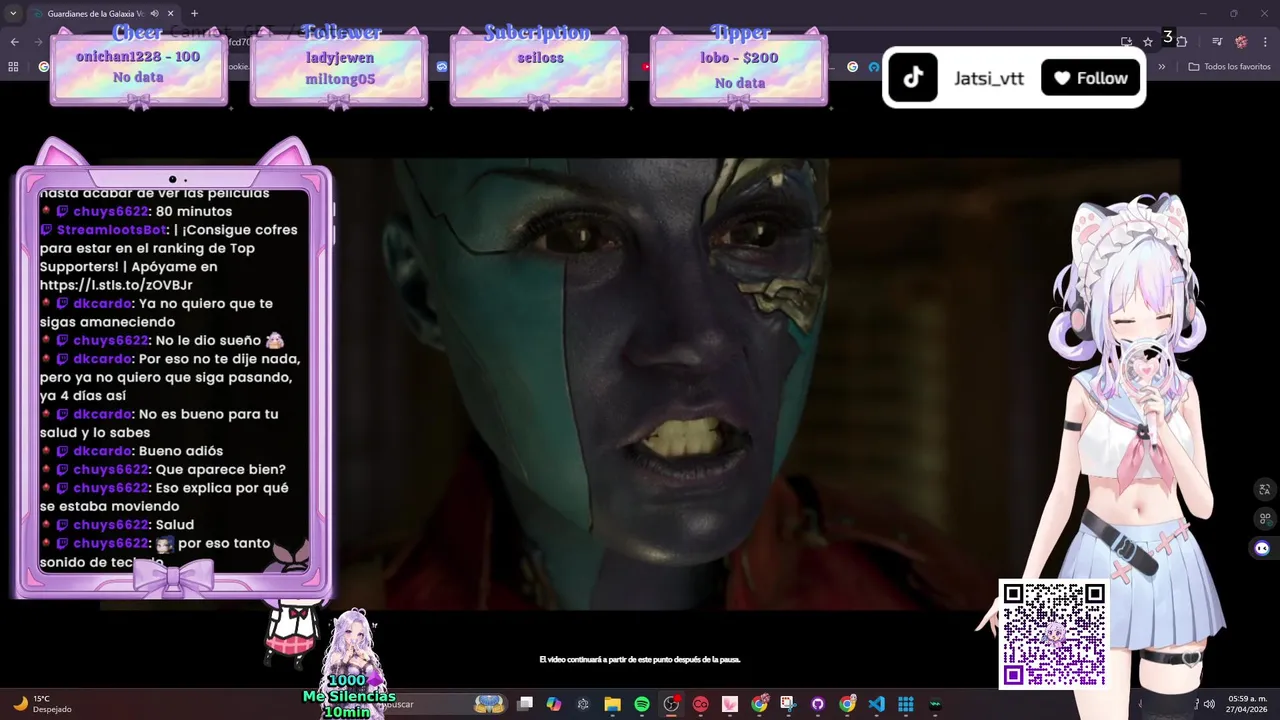Image resolution: width=1280 pixels, height=720 pixels.
Task: Click the "Que aparece bien?" chat message
Action: (x=221, y=469)
